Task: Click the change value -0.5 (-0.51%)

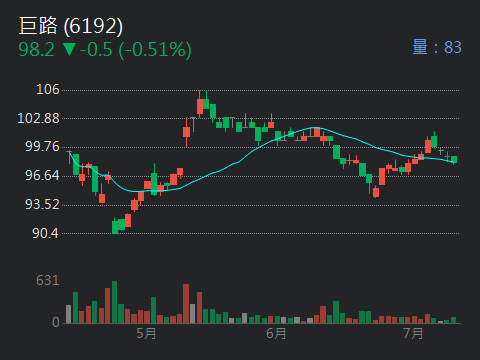Action: [x=136, y=50]
